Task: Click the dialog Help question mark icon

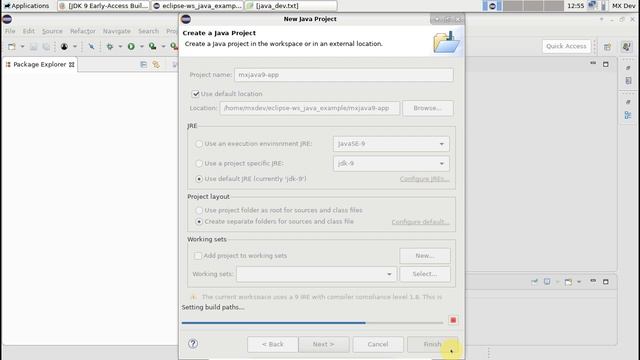Action: click(193, 344)
